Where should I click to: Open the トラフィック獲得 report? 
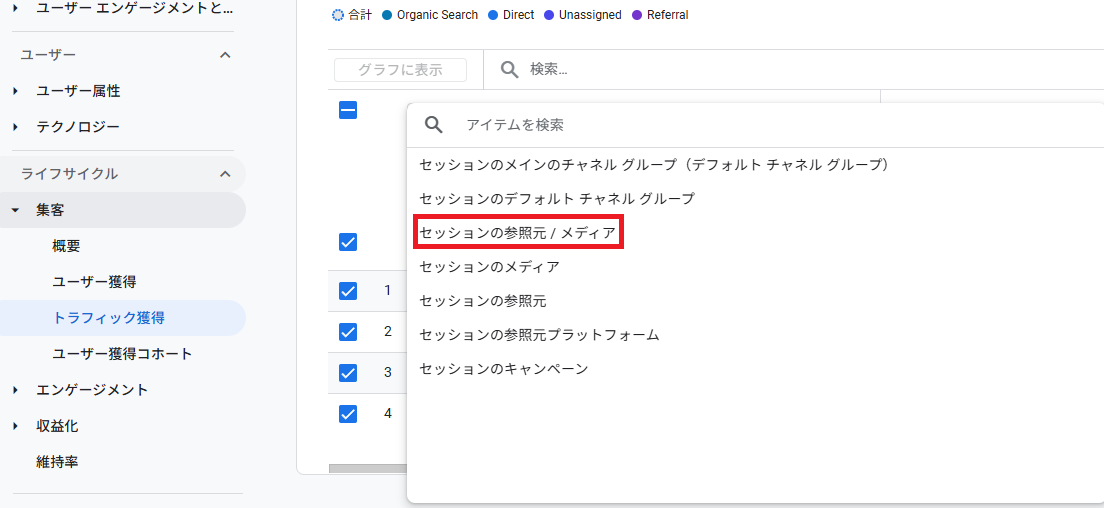pos(108,318)
